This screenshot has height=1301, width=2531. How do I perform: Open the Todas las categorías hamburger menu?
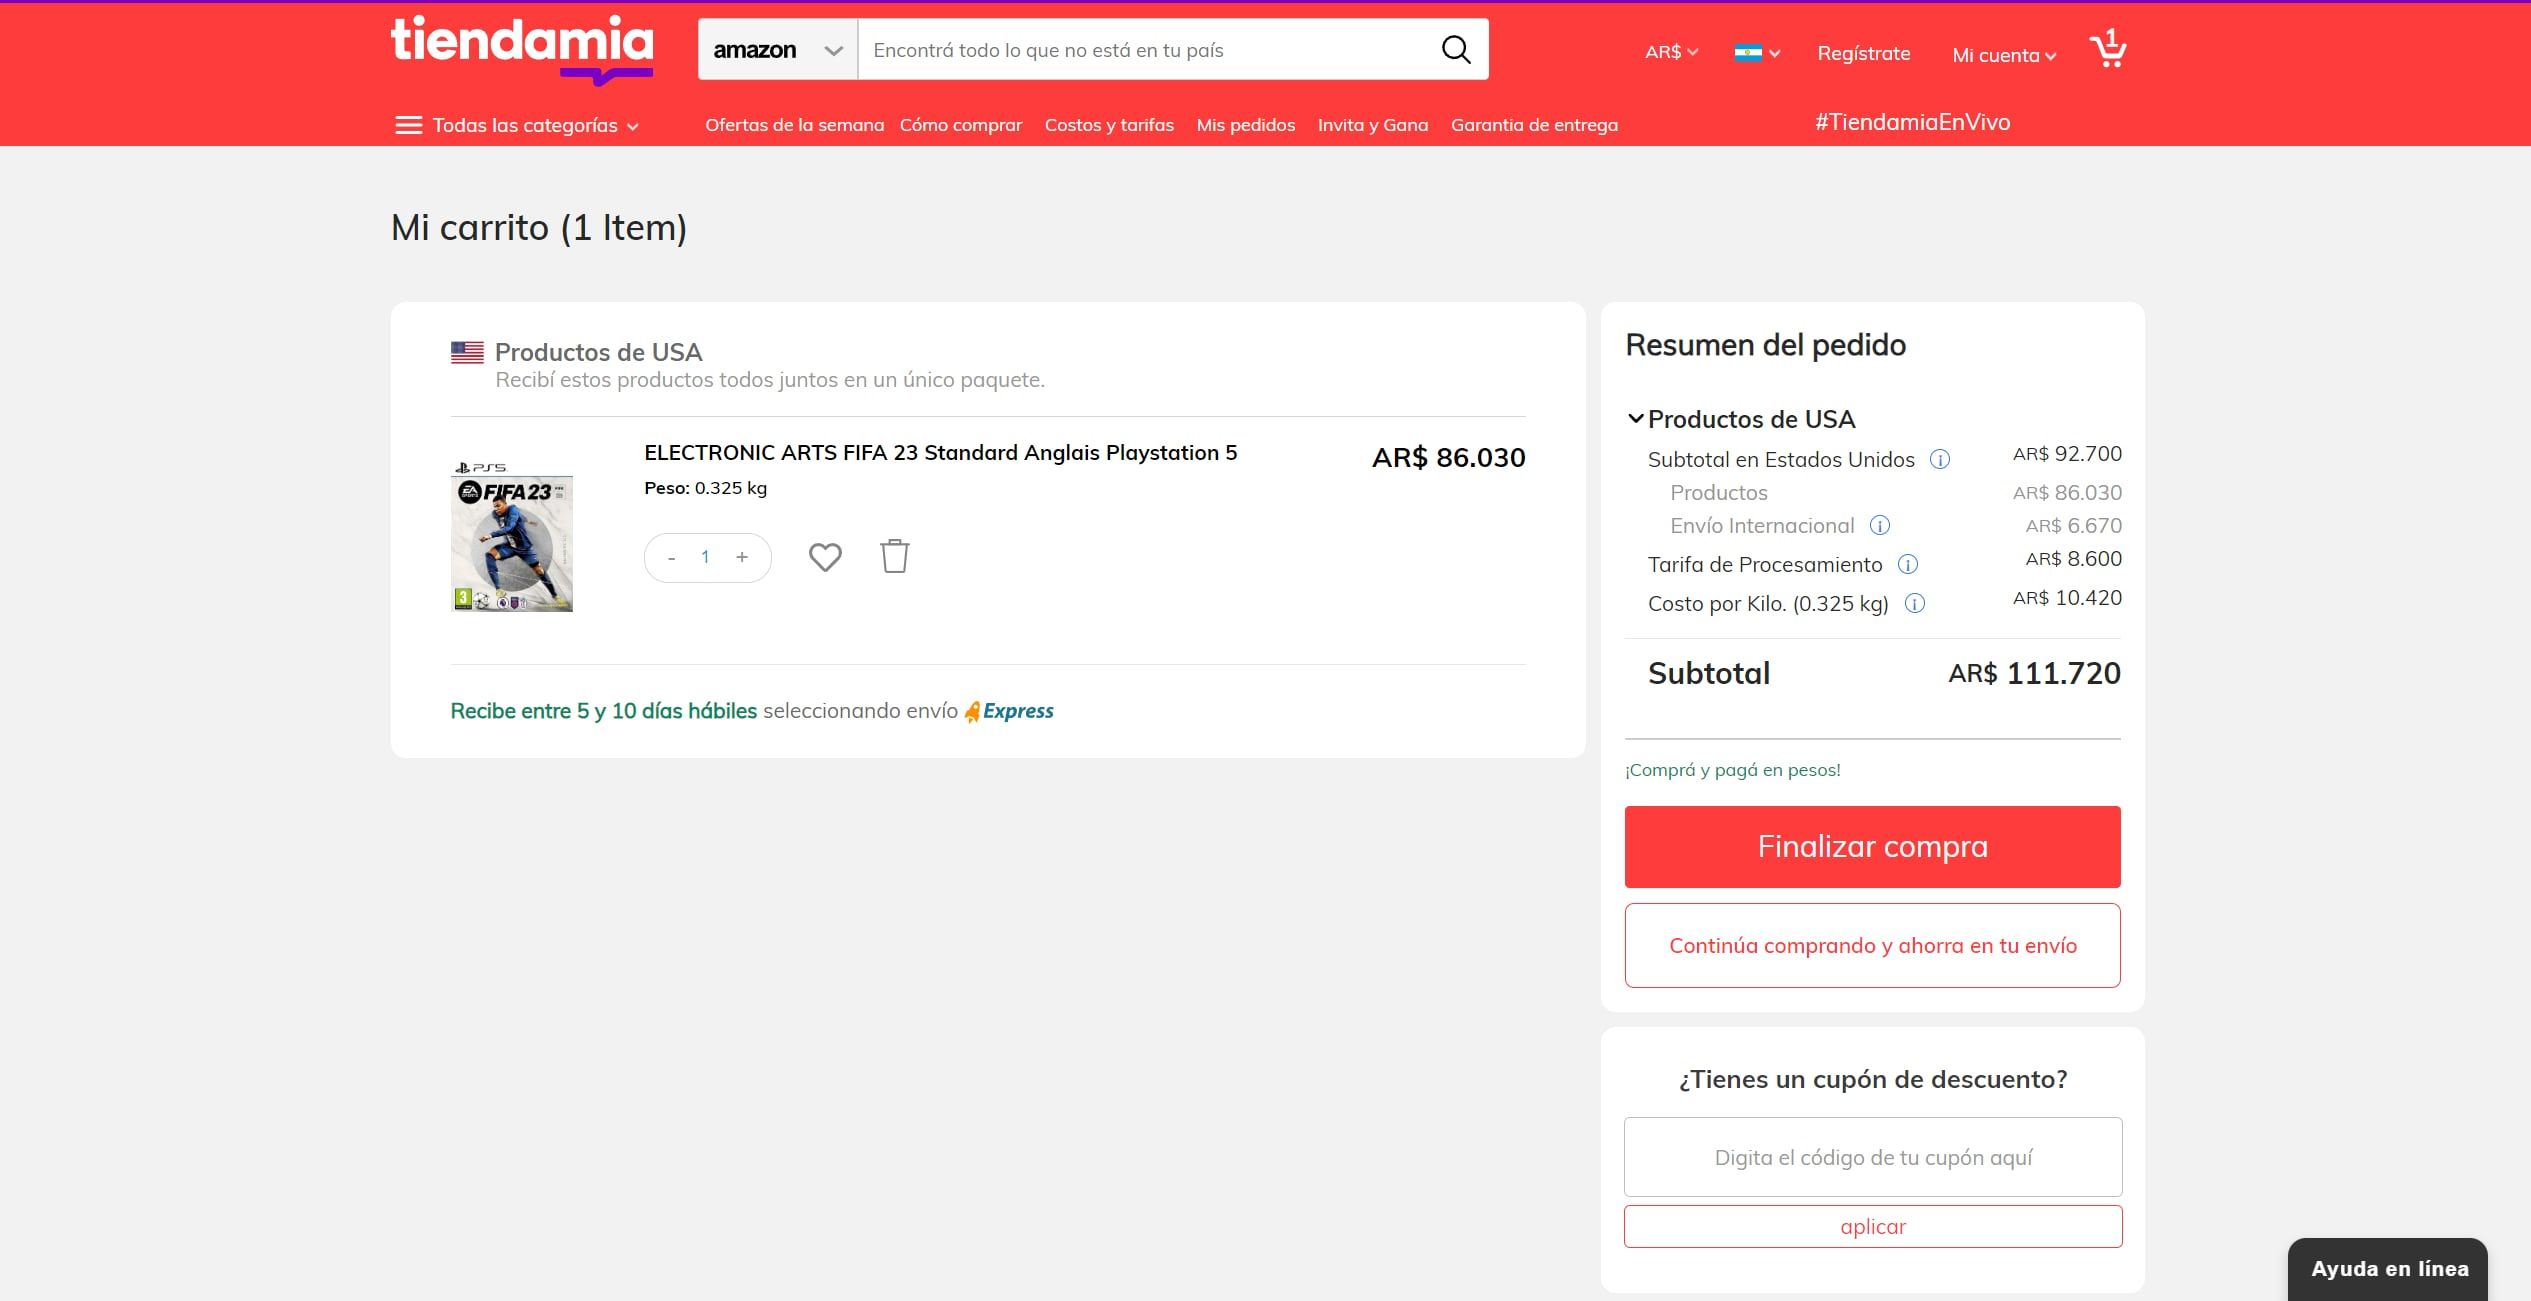point(409,125)
